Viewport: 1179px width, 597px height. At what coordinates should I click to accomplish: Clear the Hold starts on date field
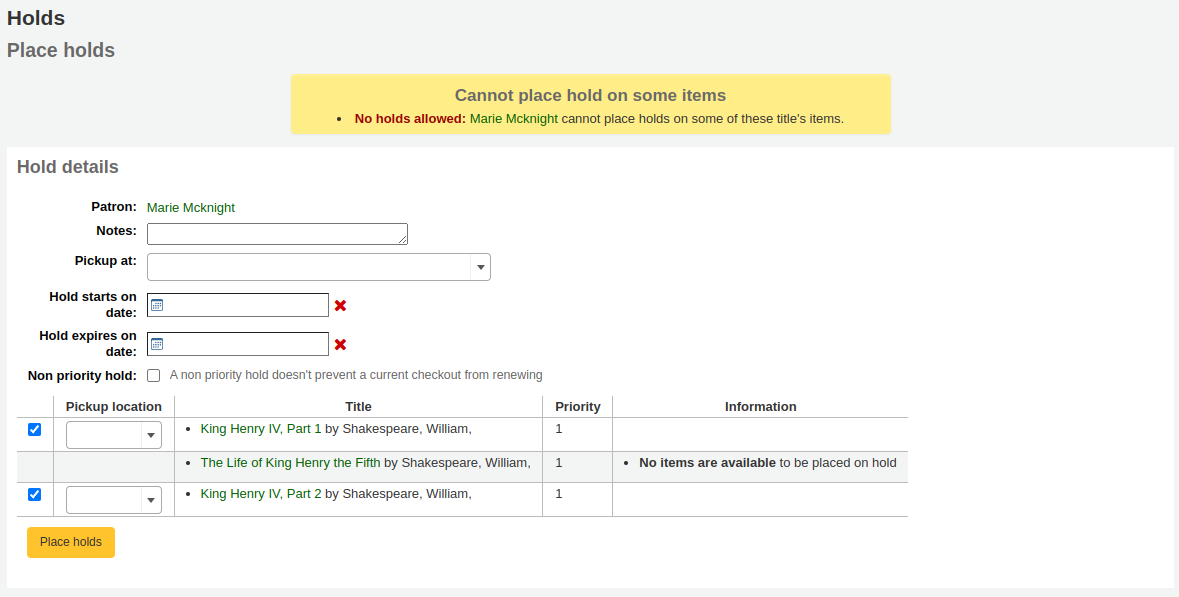(x=340, y=305)
